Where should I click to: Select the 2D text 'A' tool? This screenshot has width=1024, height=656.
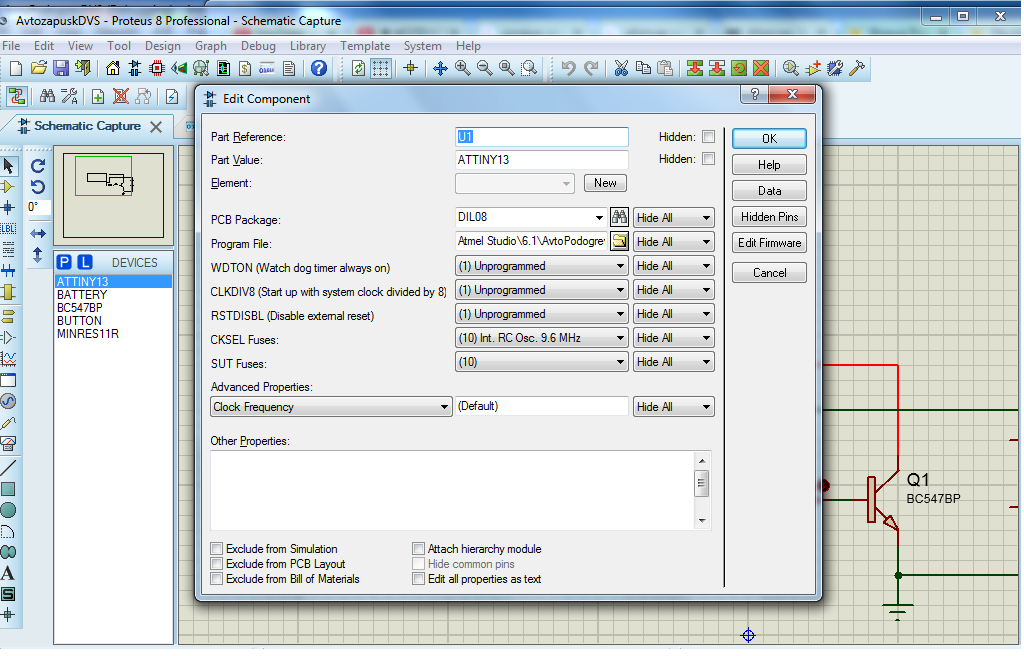coord(8,574)
